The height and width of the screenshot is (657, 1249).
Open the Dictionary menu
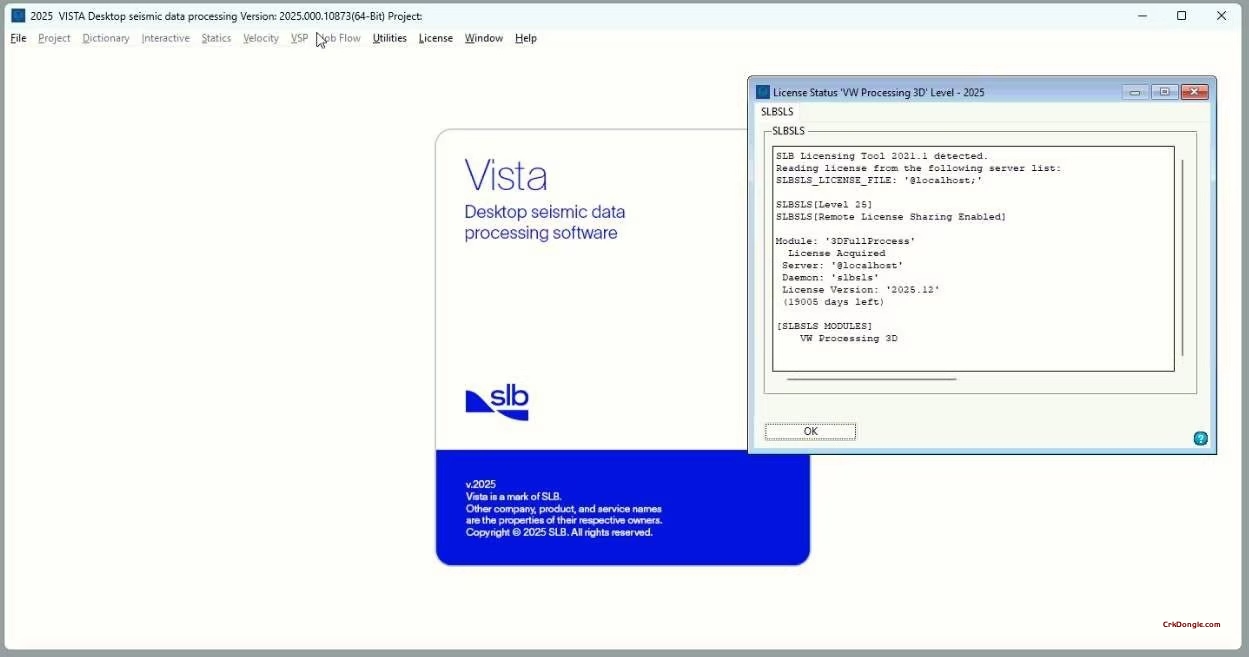[105, 38]
